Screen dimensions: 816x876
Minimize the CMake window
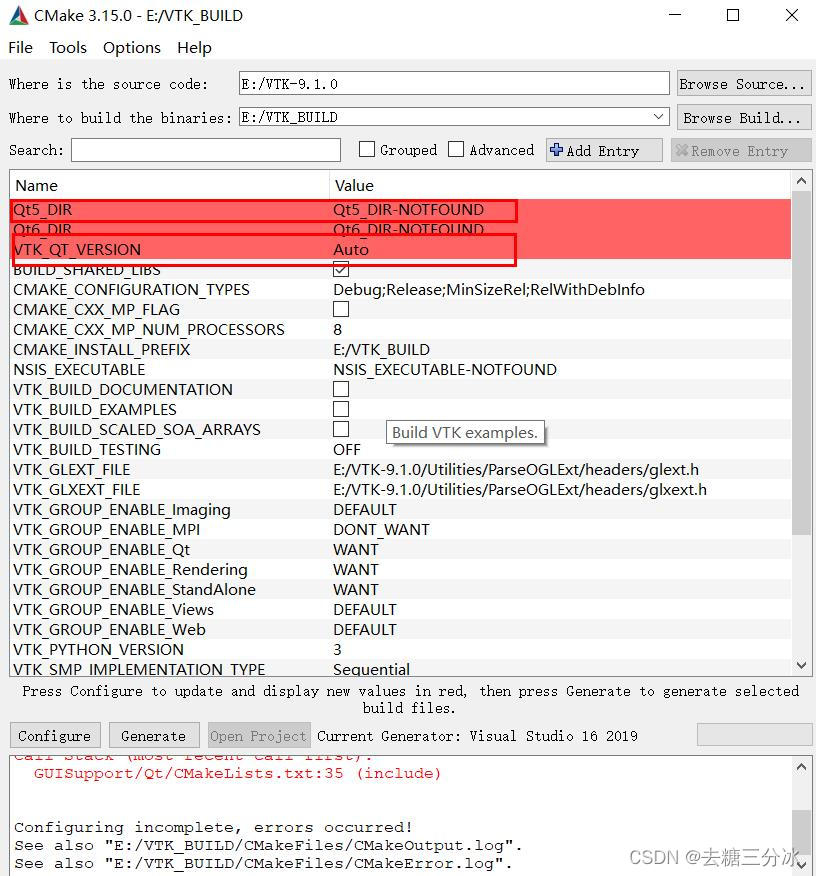[675, 15]
